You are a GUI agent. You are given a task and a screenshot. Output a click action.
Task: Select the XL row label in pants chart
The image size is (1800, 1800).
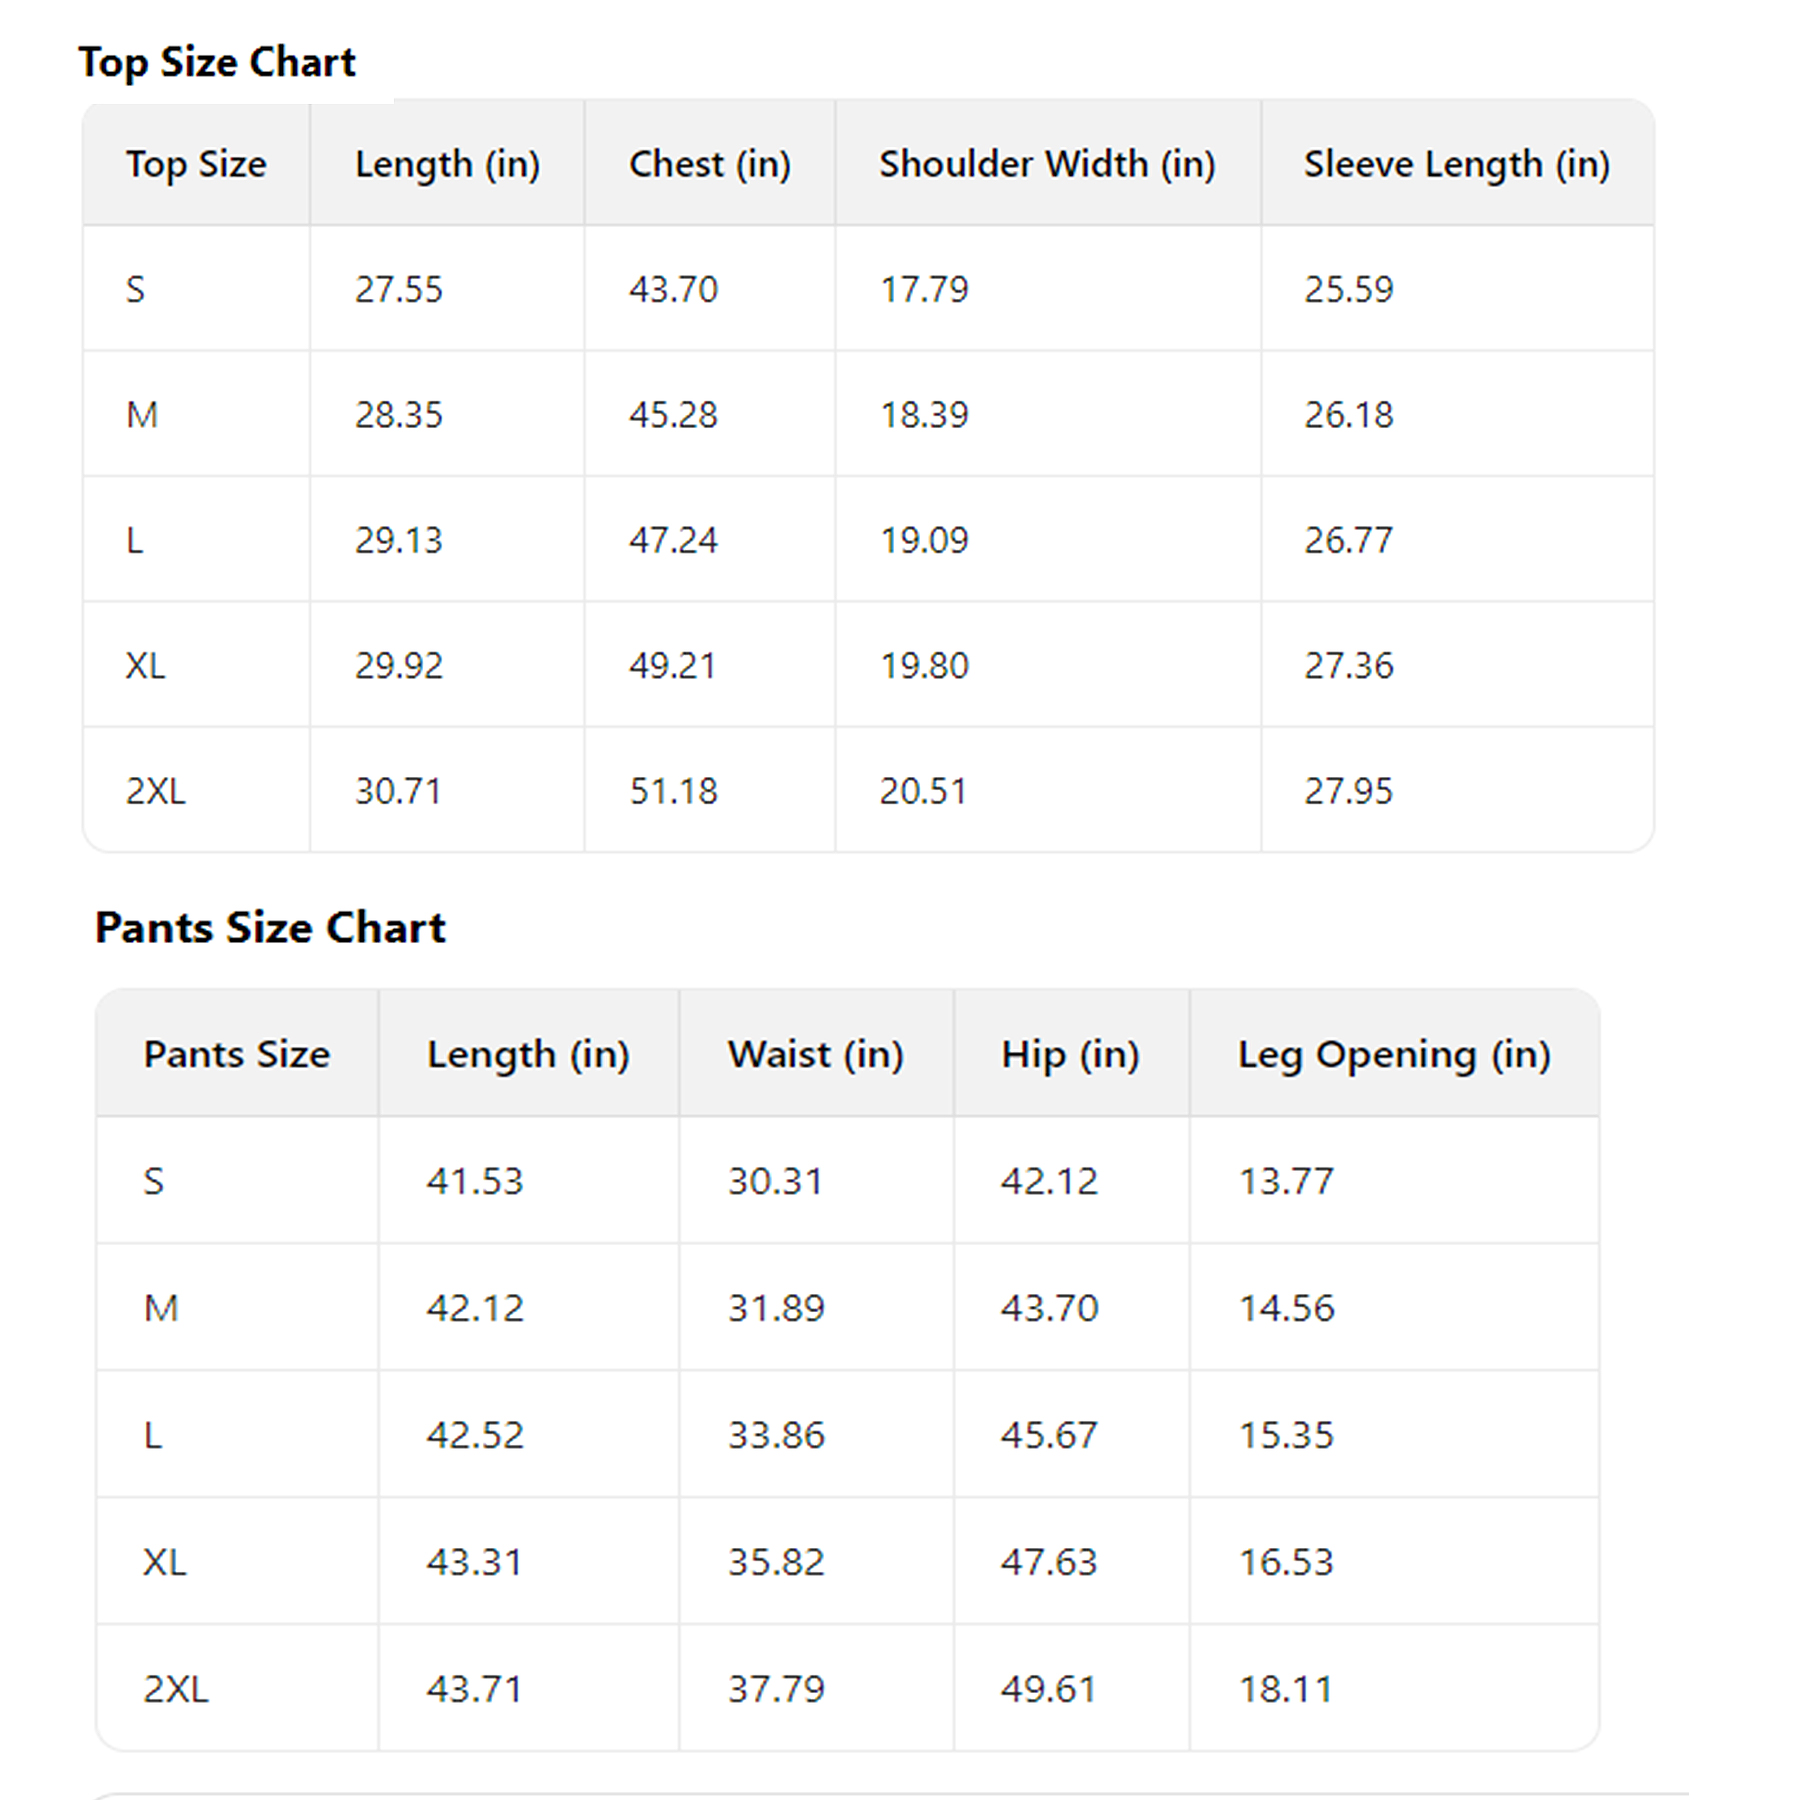click(x=165, y=1562)
